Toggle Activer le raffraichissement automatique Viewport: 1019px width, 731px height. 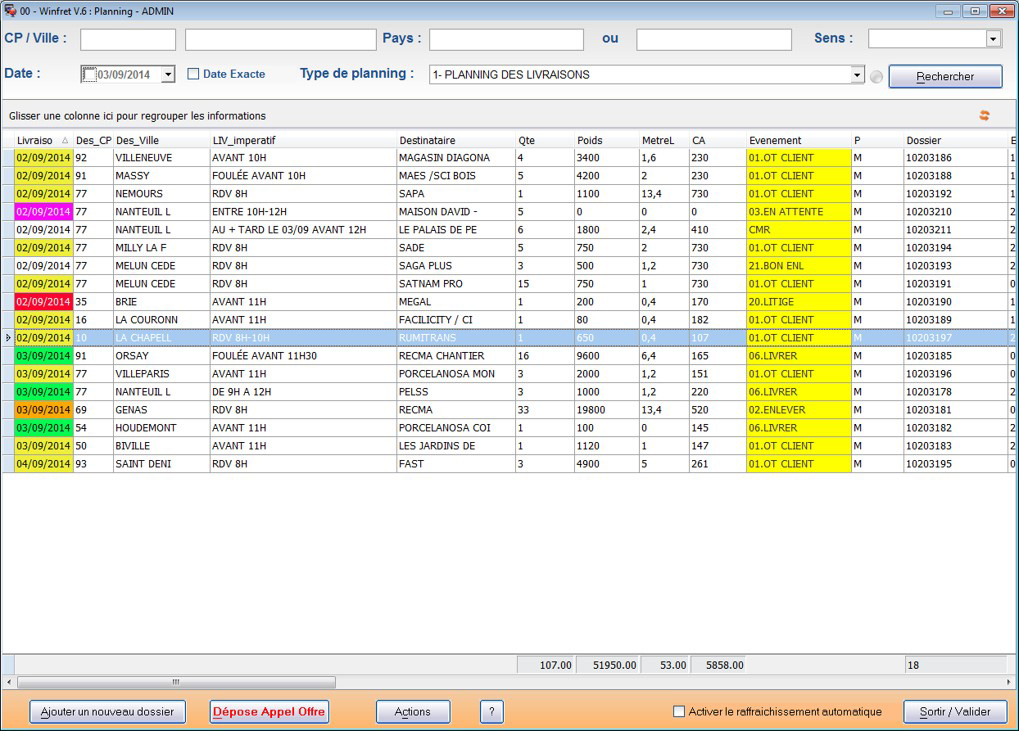676,711
